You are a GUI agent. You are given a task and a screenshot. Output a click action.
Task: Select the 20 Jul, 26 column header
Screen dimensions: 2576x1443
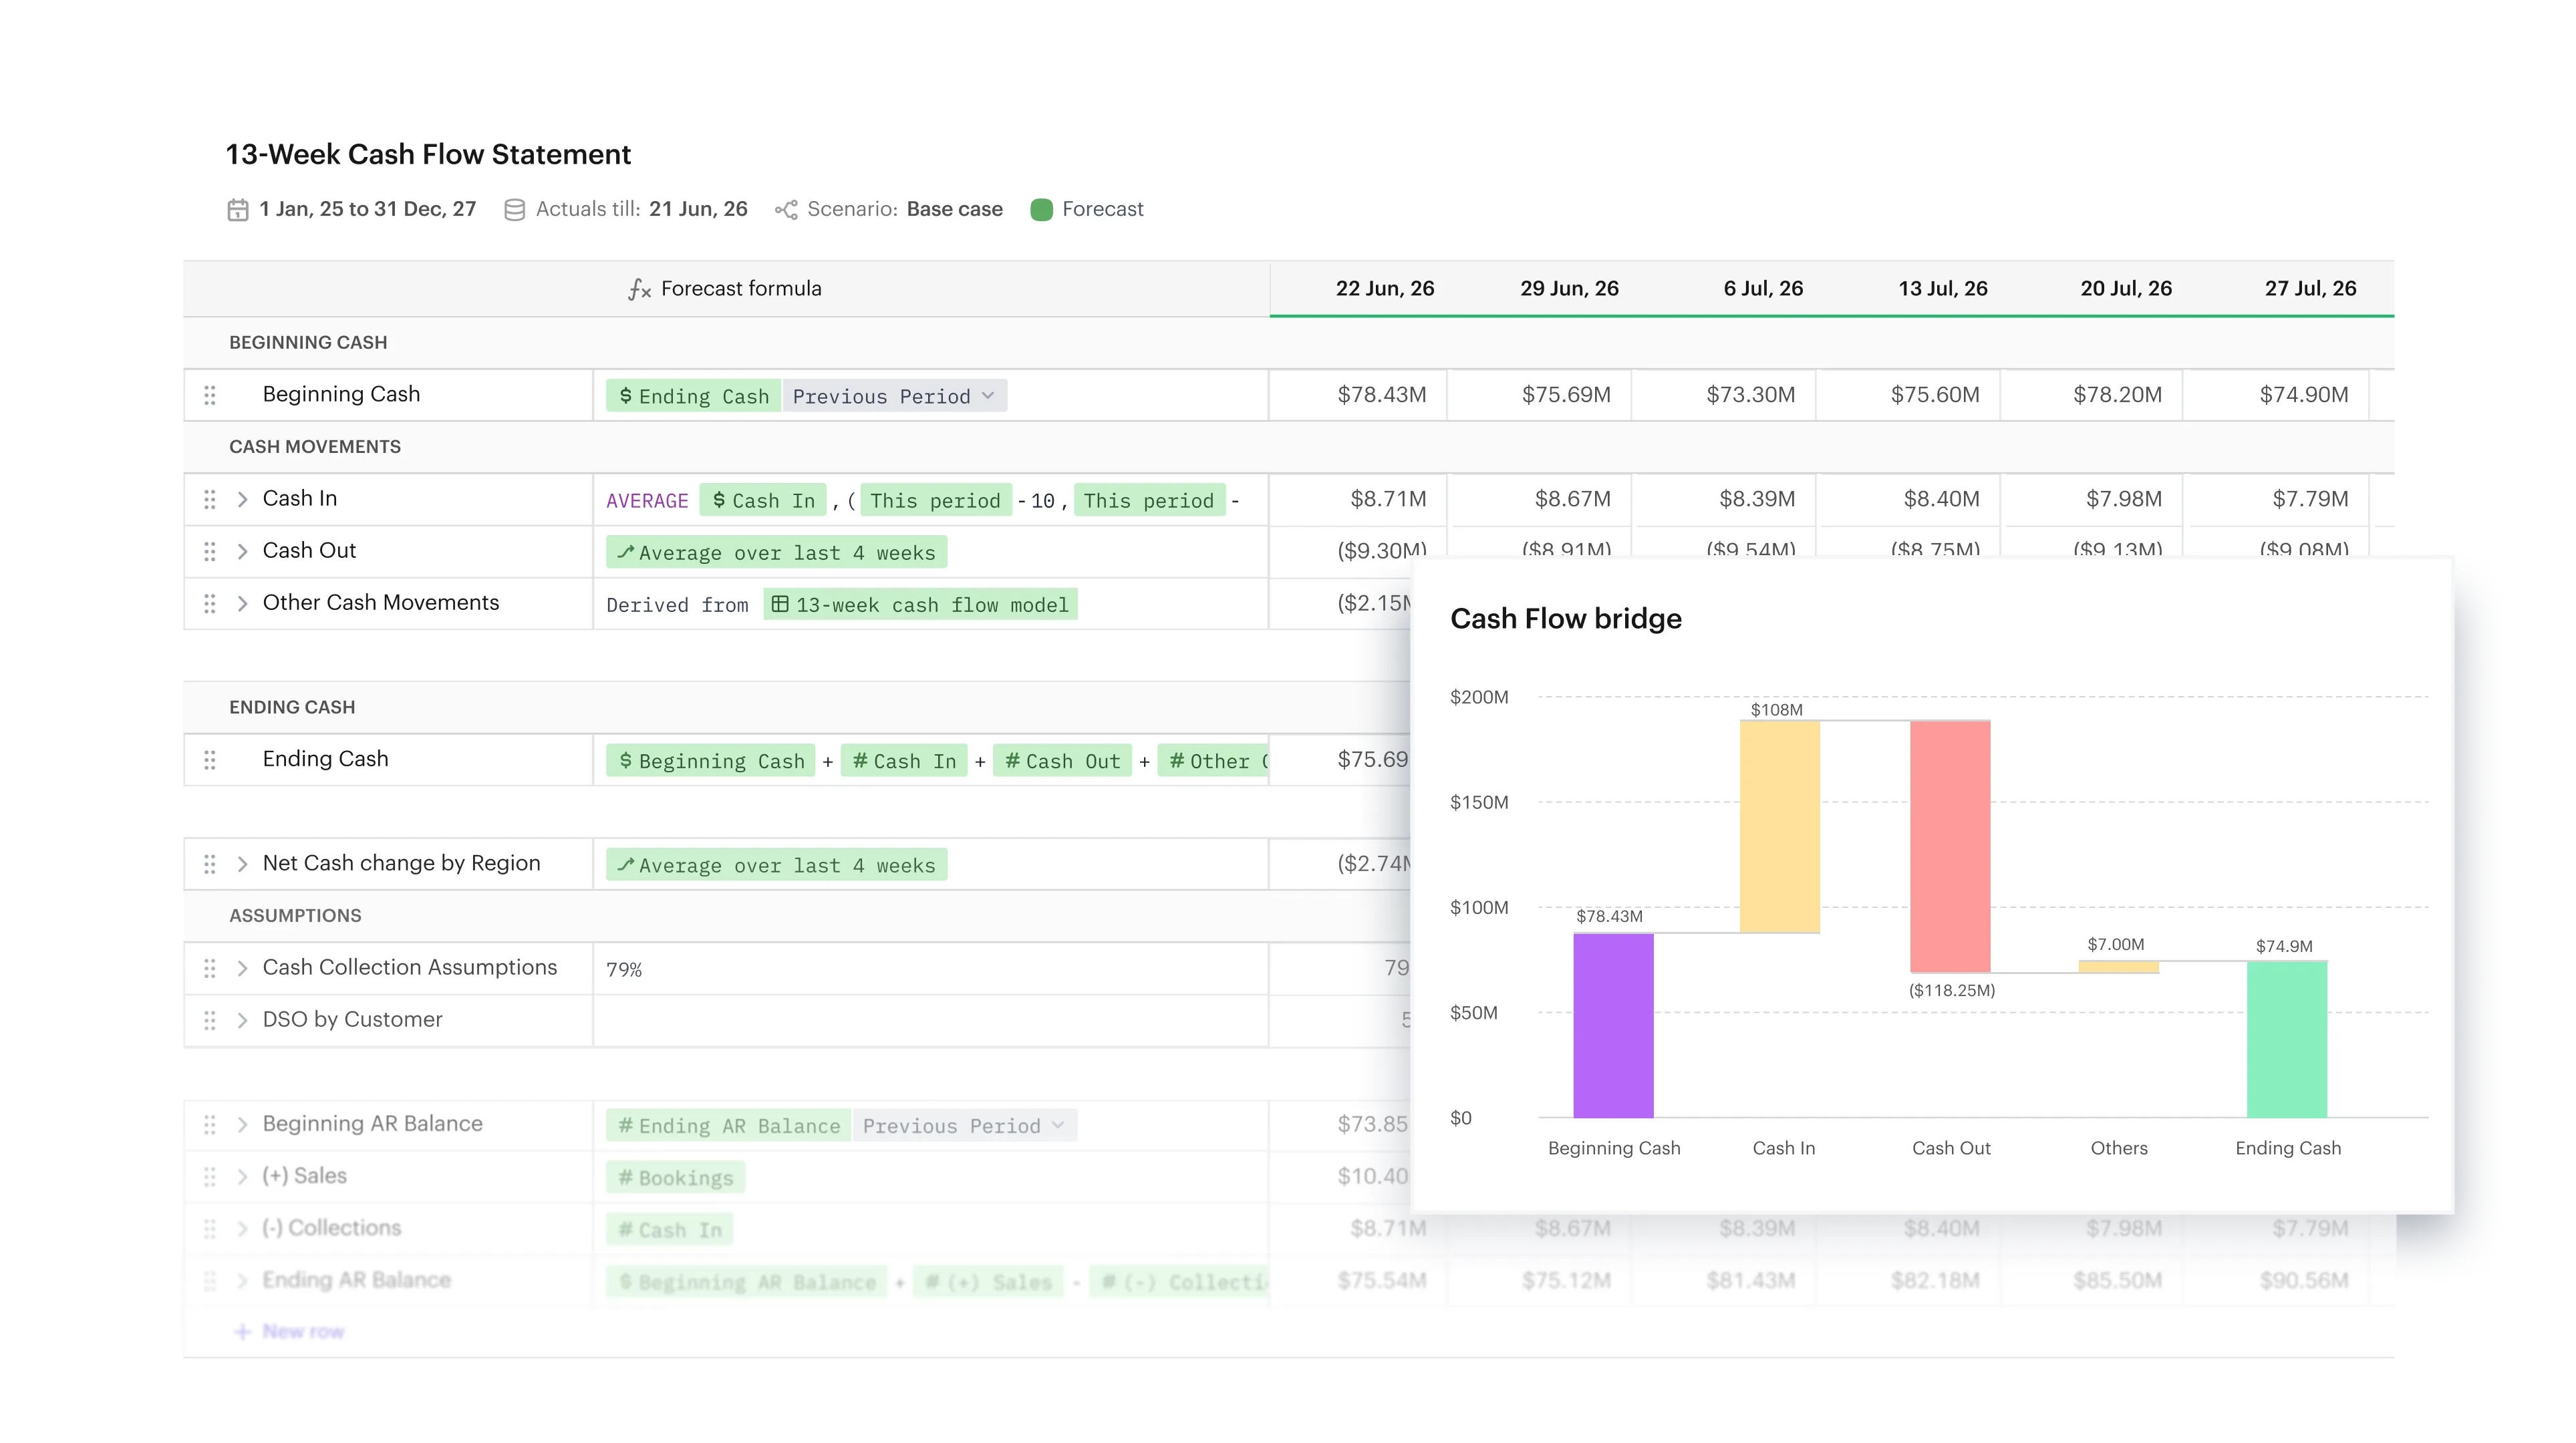click(x=2126, y=289)
